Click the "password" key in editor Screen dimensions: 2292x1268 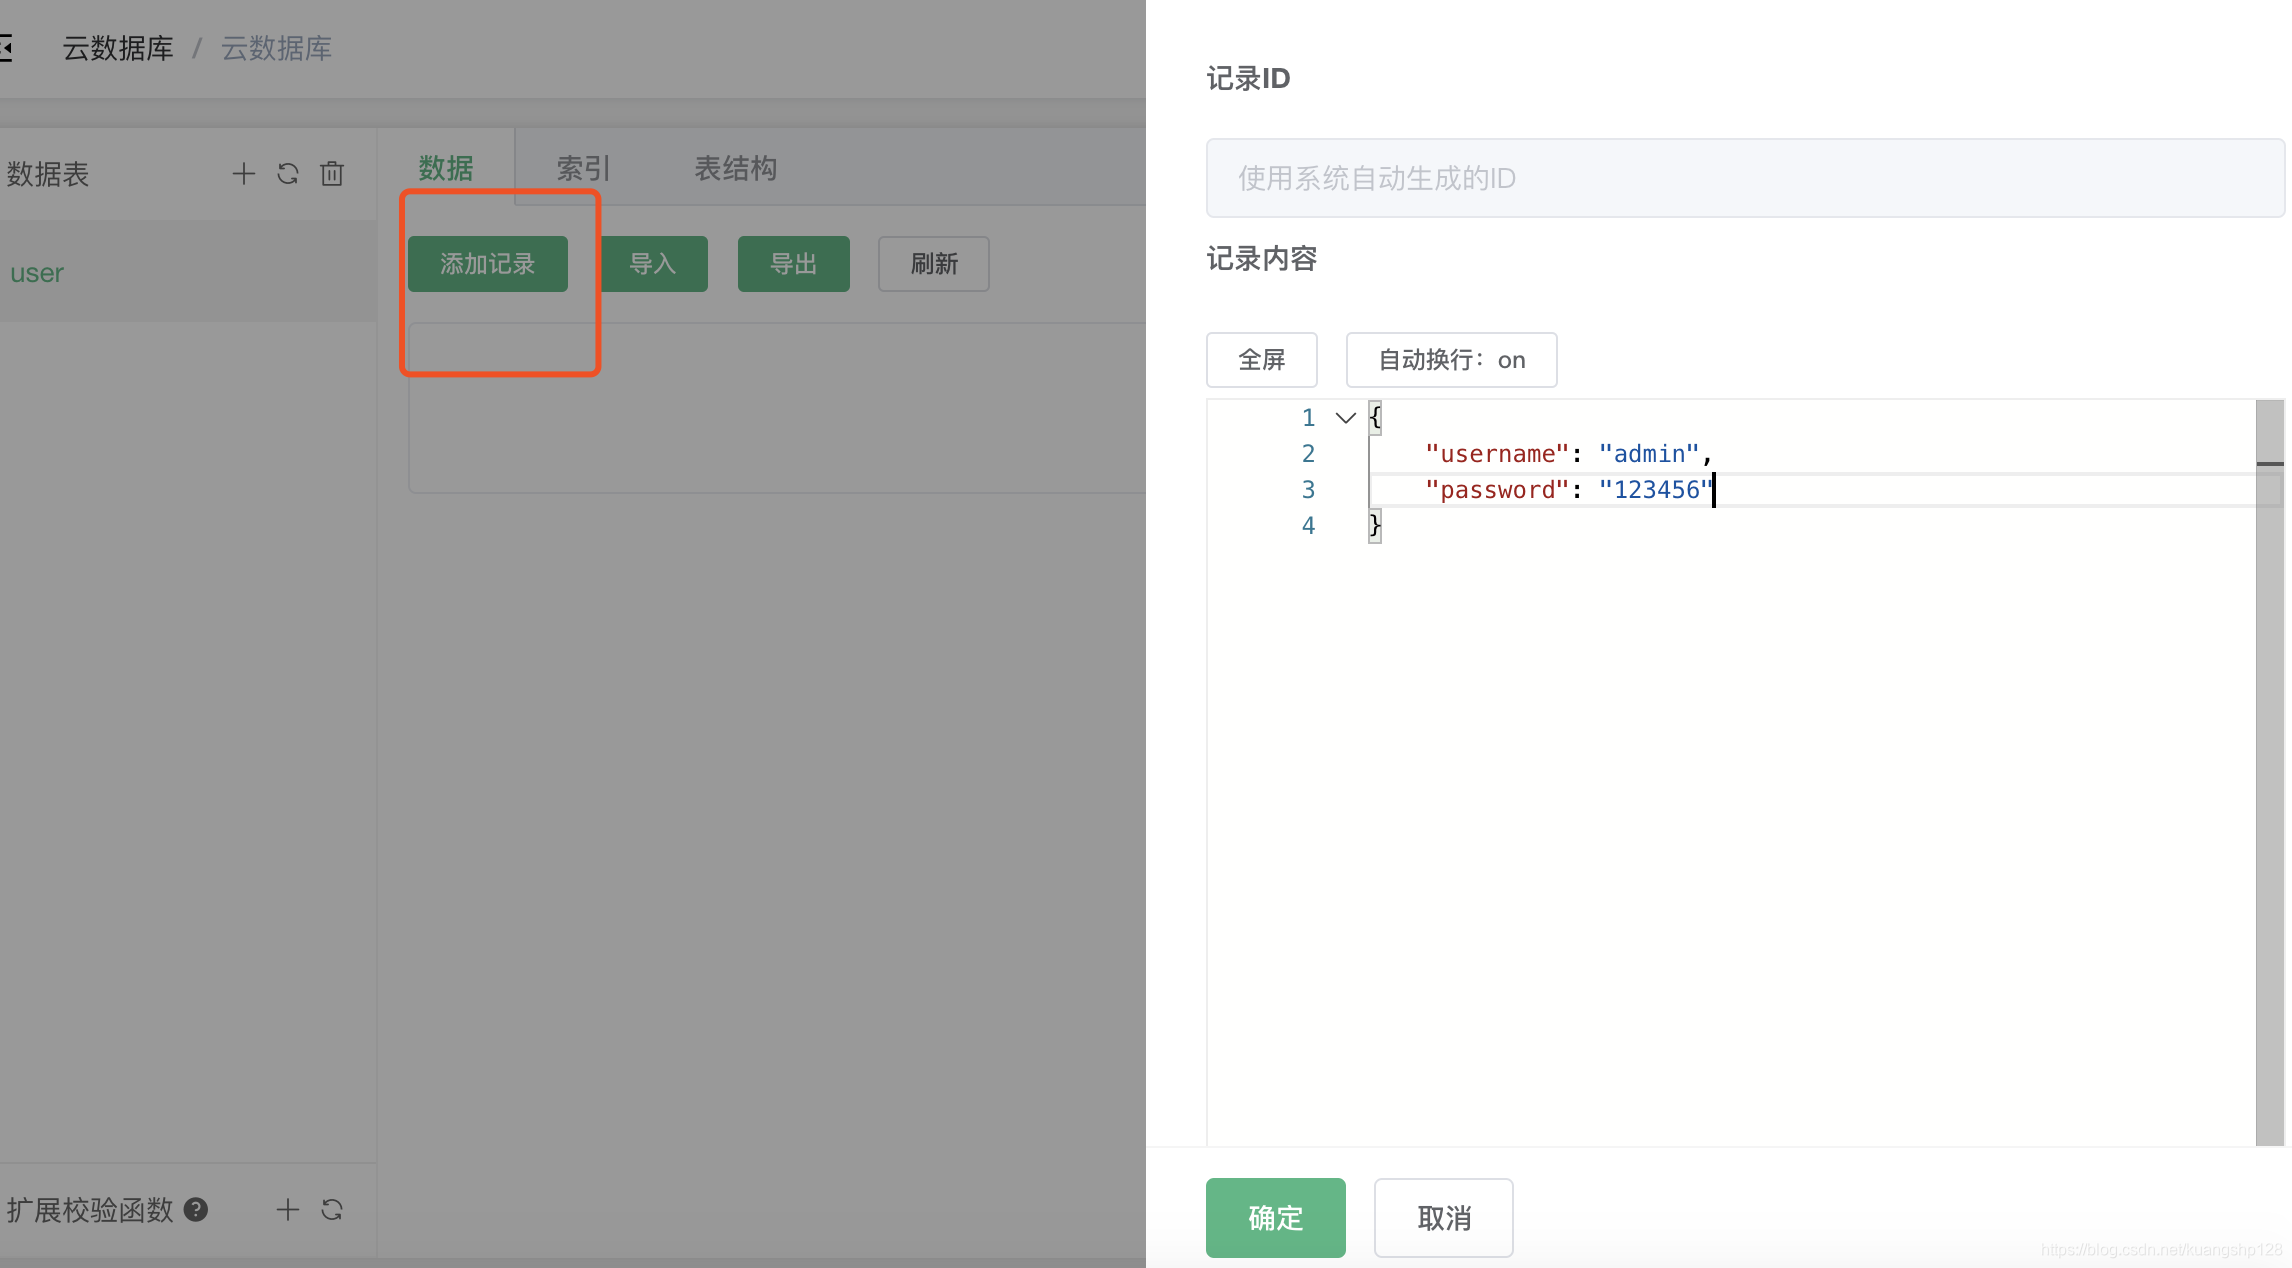(1497, 490)
